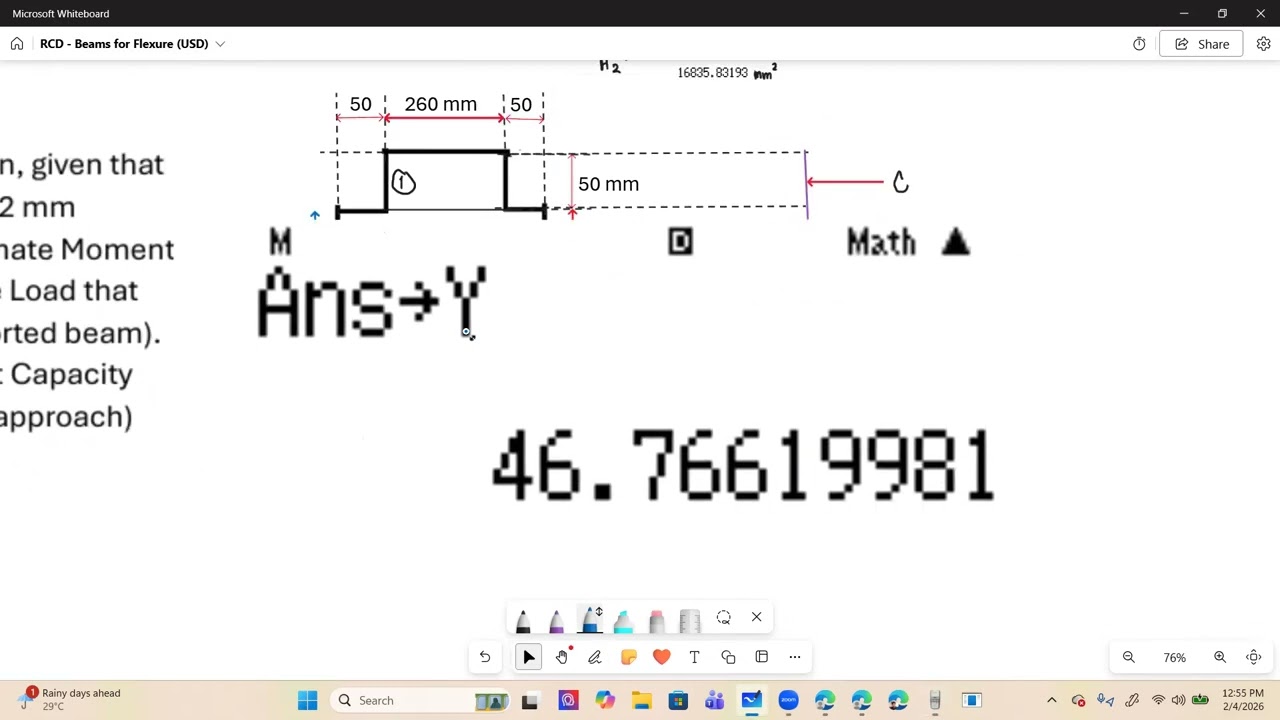
Task: Select the 46.7661998 calculator result image
Action: tap(742, 466)
